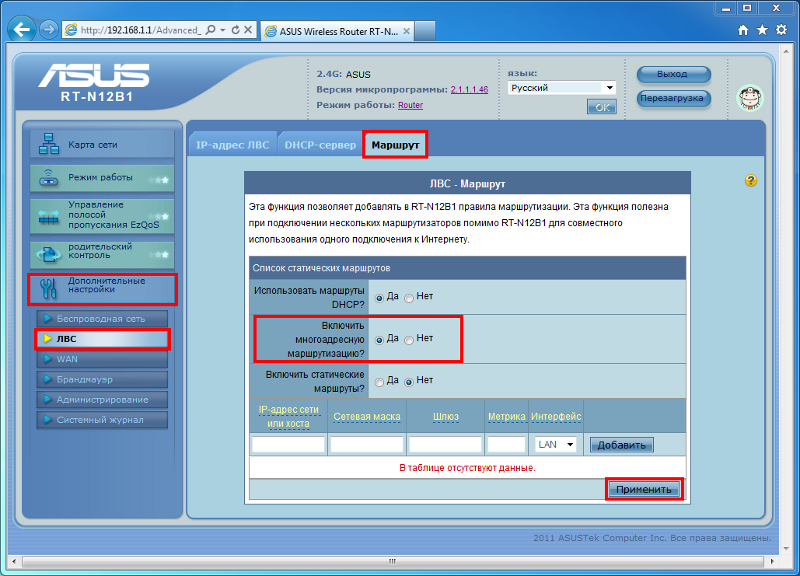This screenshot has height=576, width=800.
Task: Open browser favorites star icon
Action: [x=765, y=30]
